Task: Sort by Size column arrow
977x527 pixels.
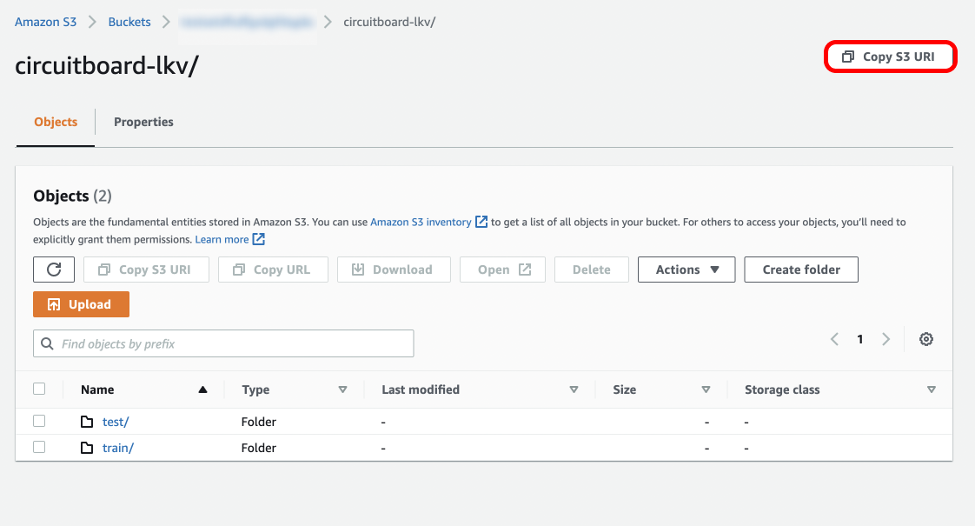Action: (x=706, y=390)
